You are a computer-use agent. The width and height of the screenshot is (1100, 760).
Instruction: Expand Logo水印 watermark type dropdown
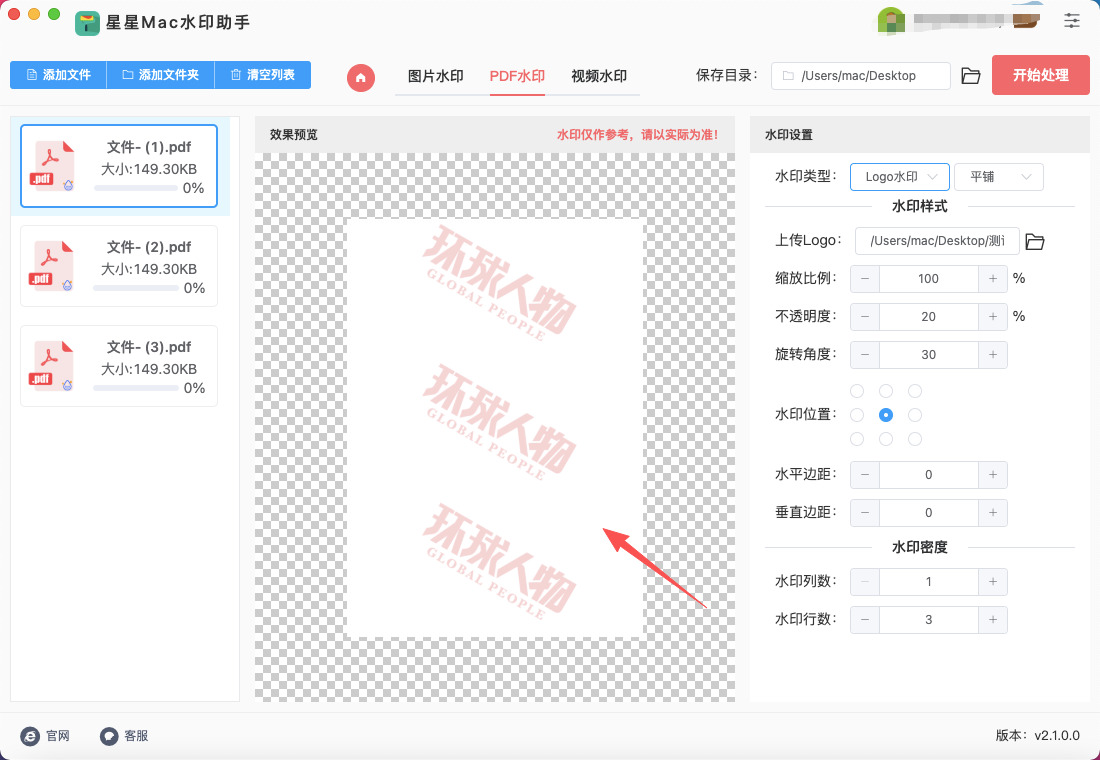click(x=899, y=177)
